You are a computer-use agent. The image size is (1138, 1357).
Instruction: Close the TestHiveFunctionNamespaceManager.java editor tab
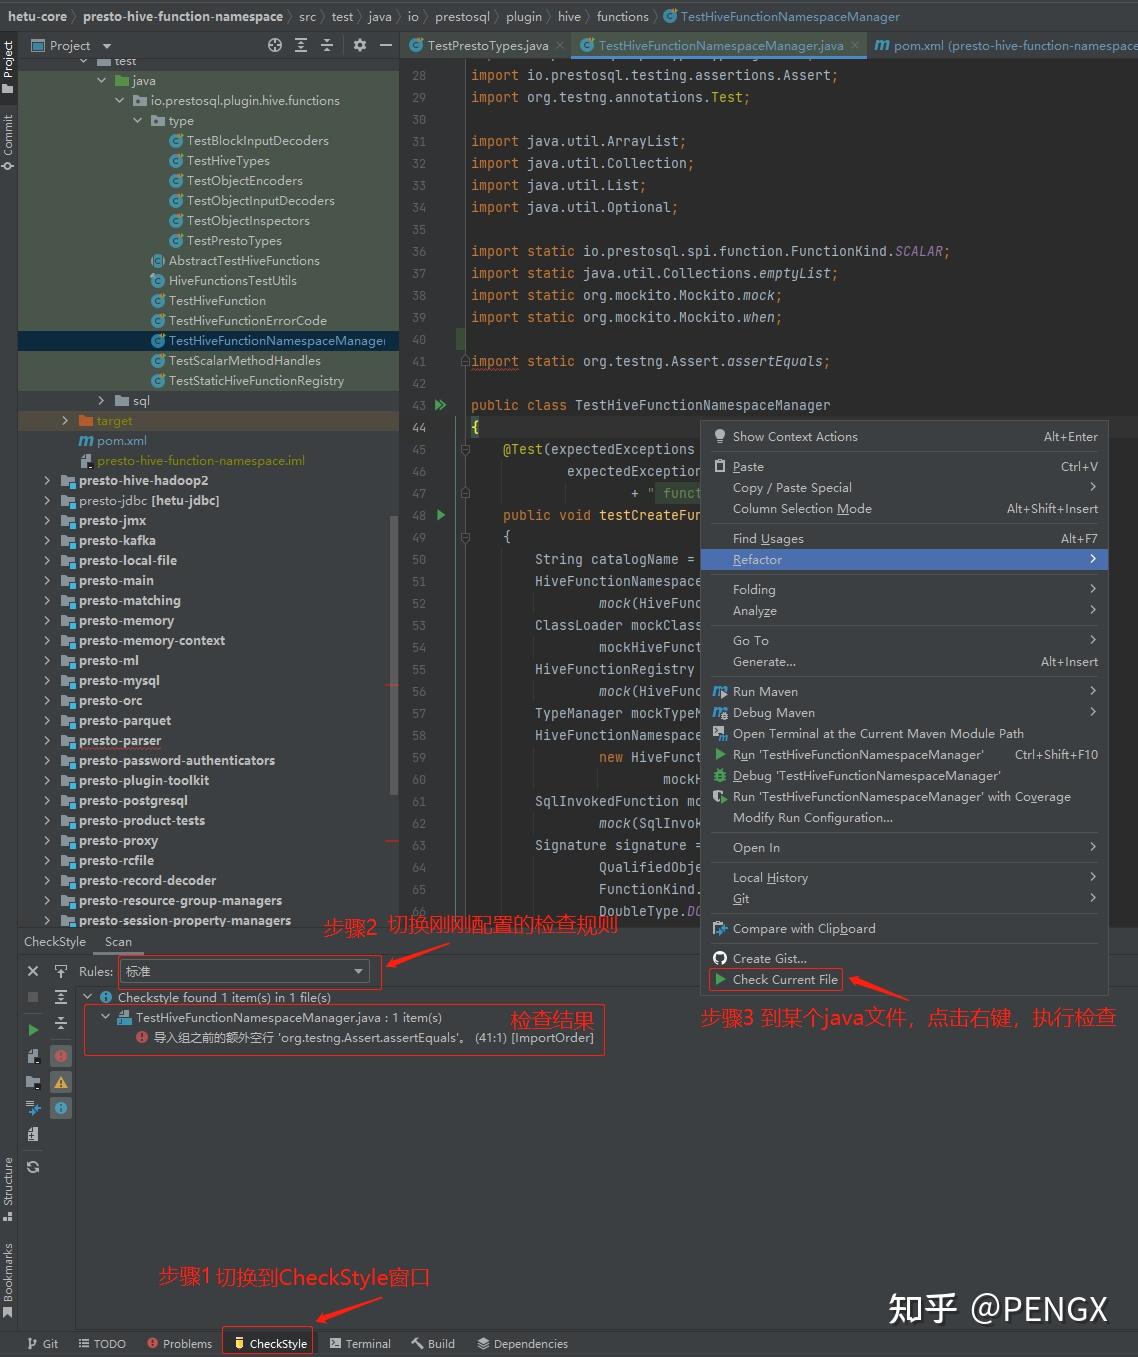tap(855, 45)
